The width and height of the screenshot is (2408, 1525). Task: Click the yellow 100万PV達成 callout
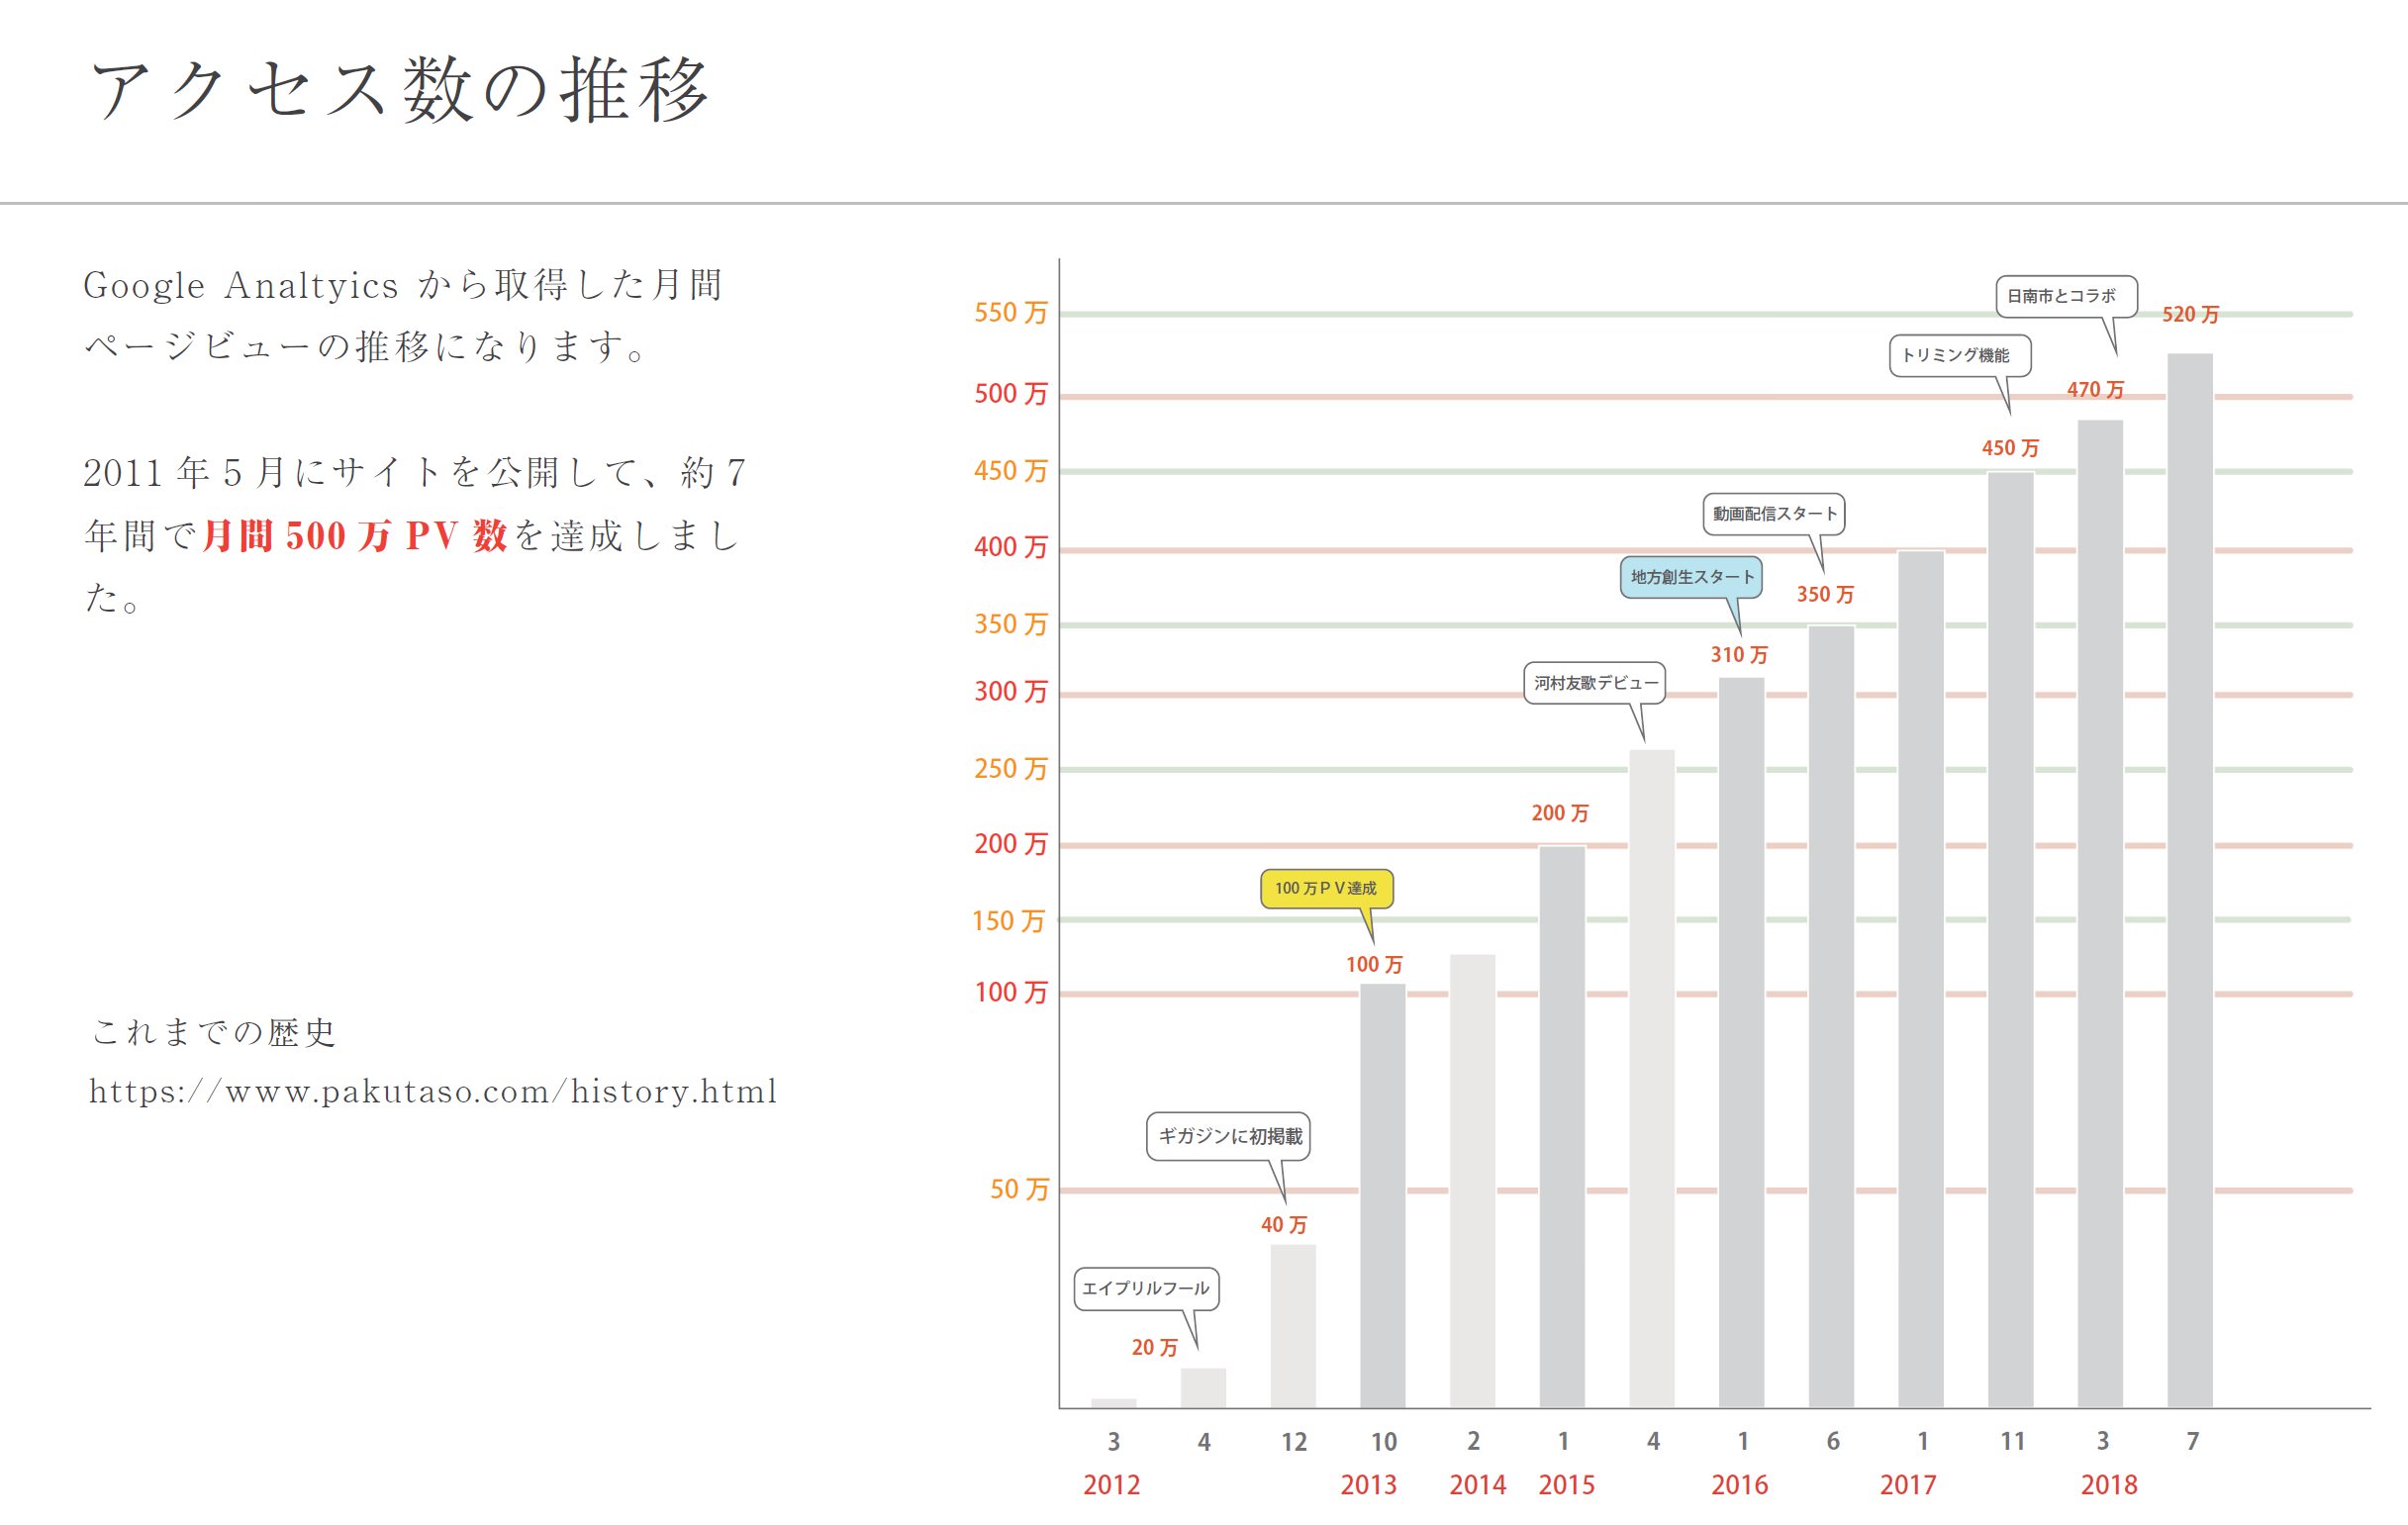coord(1326,888)
